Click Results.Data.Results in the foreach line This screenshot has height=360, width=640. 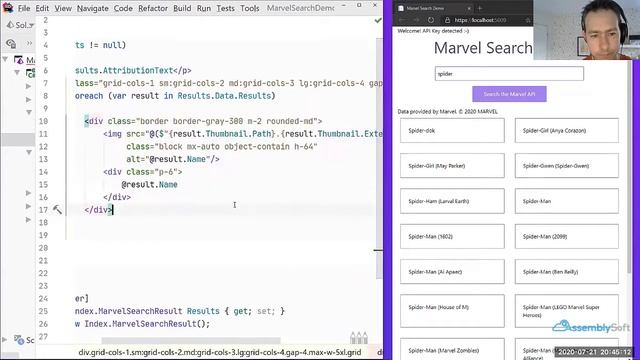224,96
